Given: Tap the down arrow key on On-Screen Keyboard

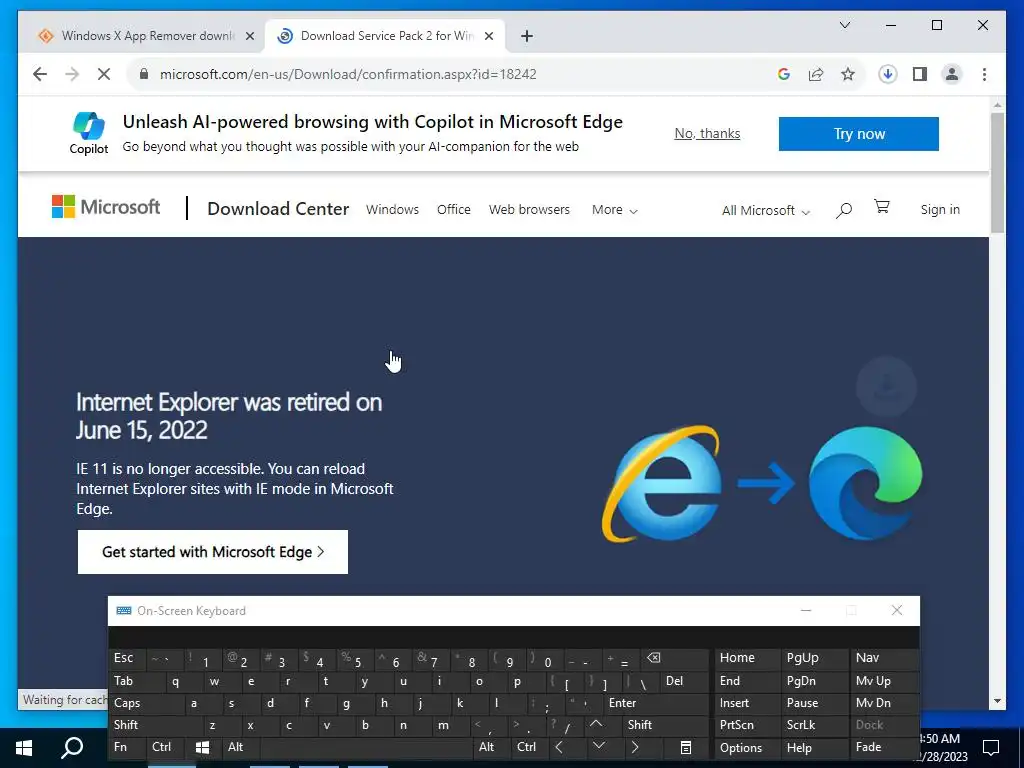Looking at the screenshot, I should tap(598, 746).
